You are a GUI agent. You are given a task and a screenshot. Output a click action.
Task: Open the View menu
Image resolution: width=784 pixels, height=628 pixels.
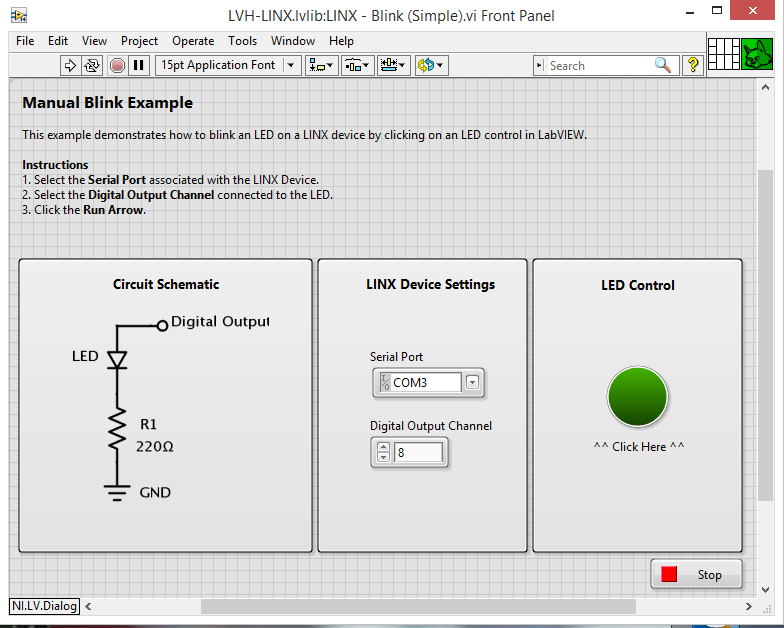[x=94, y=41]
